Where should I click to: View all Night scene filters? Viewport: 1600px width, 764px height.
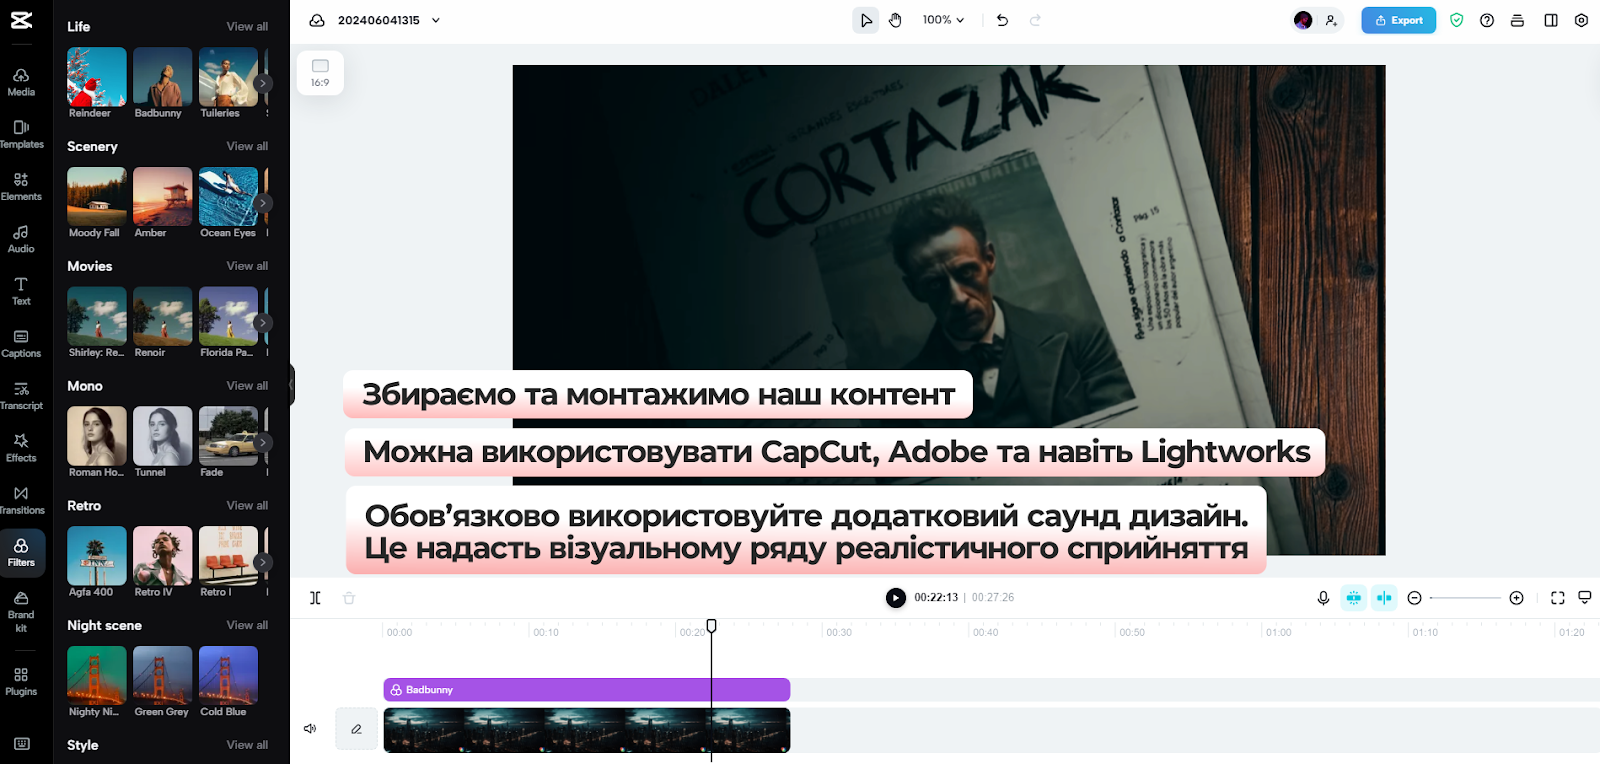point(247,625)
